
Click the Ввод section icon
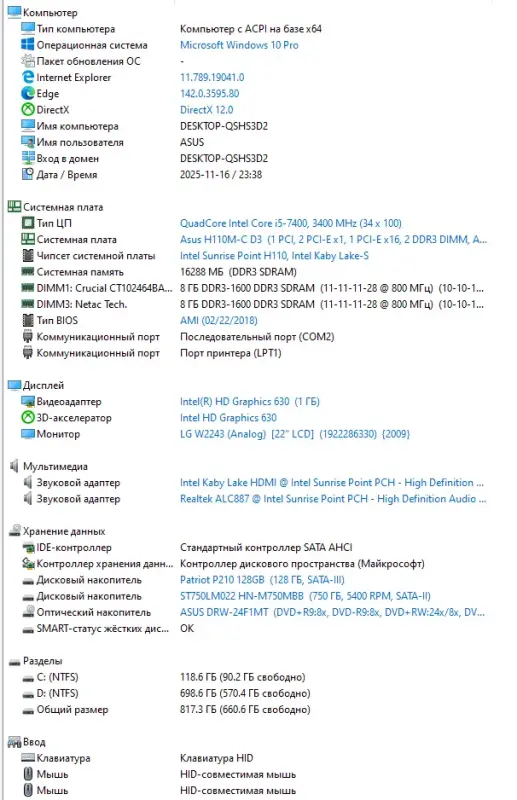click(x=14, y=742)
